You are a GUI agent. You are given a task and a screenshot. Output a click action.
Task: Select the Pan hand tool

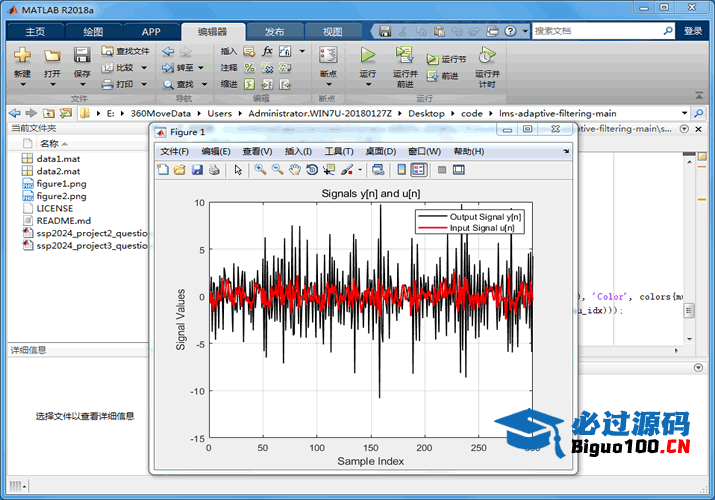(x=295, y=170)
